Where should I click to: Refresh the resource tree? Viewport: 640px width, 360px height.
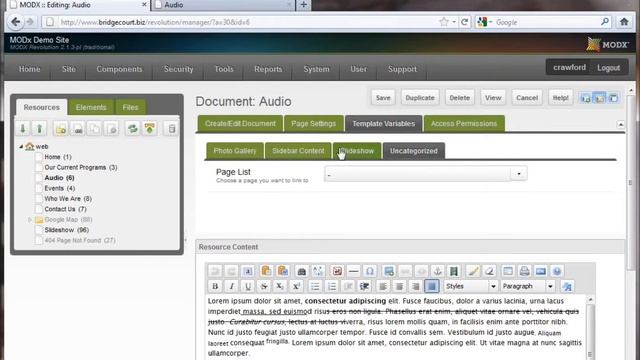pyautogui.click(x=133, y=129)
